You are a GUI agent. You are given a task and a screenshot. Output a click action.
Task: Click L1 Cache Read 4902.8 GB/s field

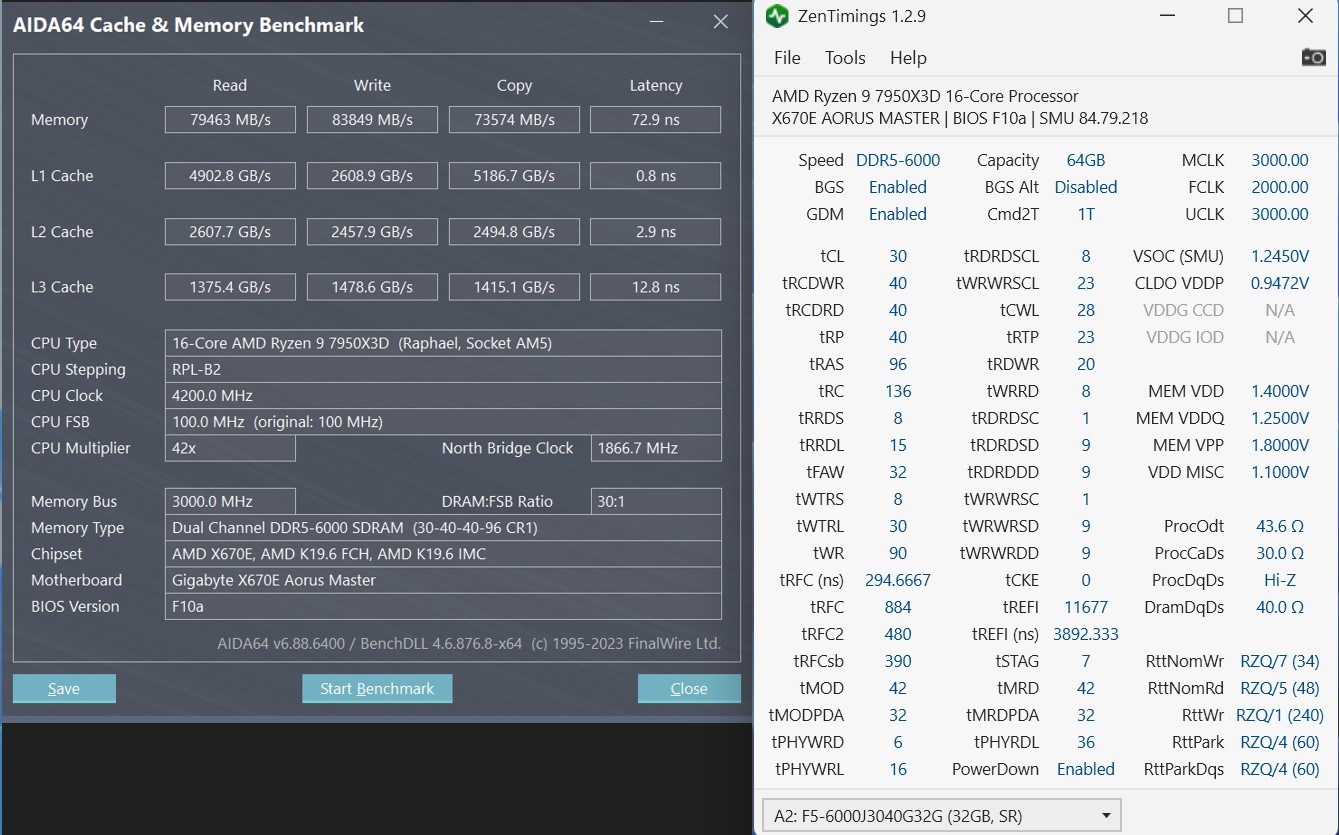[x=230, y=176]
